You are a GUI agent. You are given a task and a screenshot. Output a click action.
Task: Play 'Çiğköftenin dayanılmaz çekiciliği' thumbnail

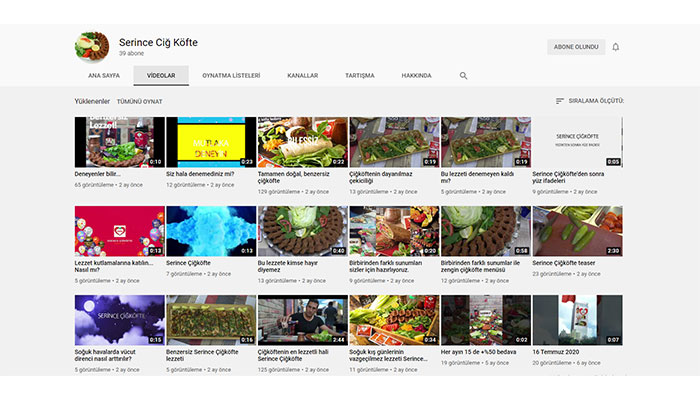point(394,142)
